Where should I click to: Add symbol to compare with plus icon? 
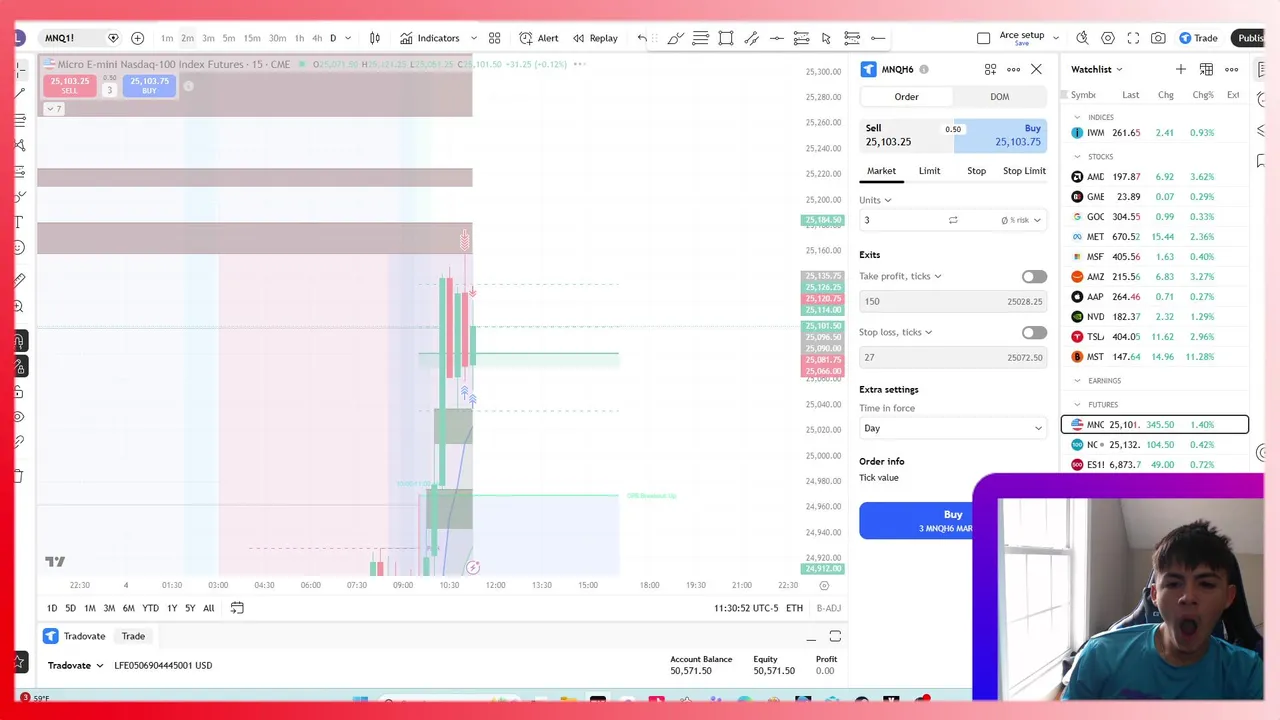tap(137, 38)
